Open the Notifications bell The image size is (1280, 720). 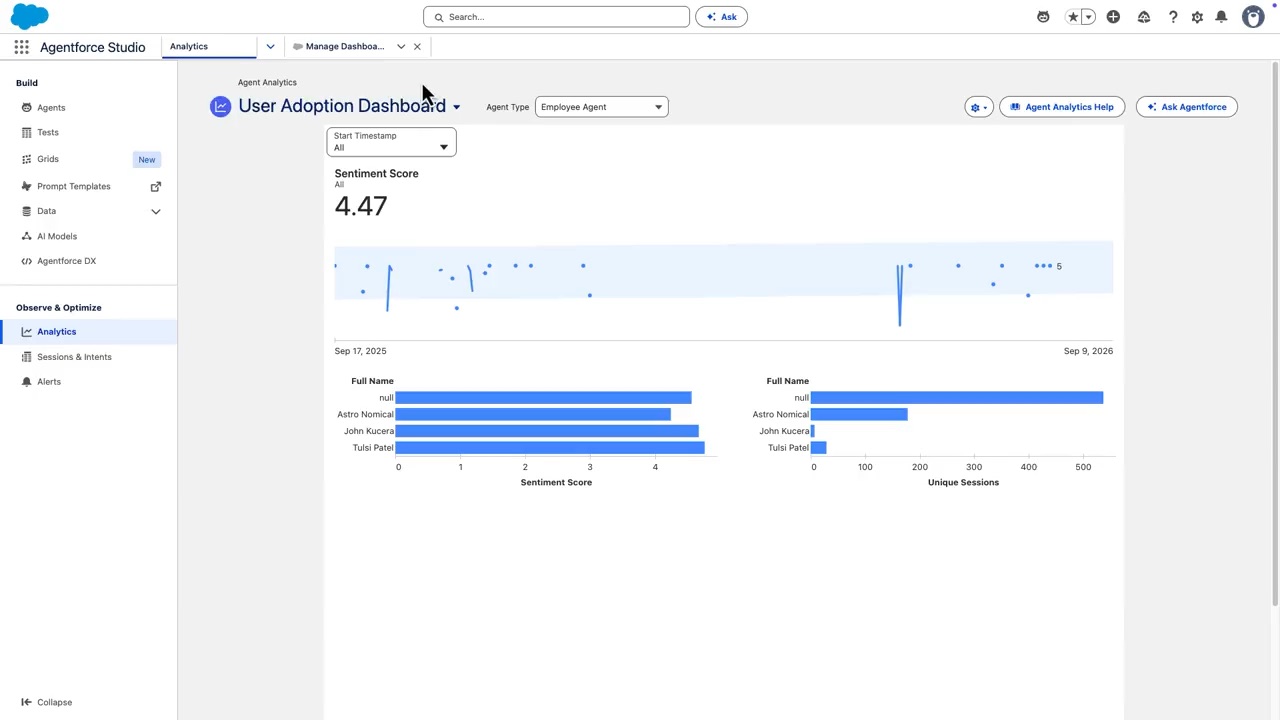[1221, 17]
